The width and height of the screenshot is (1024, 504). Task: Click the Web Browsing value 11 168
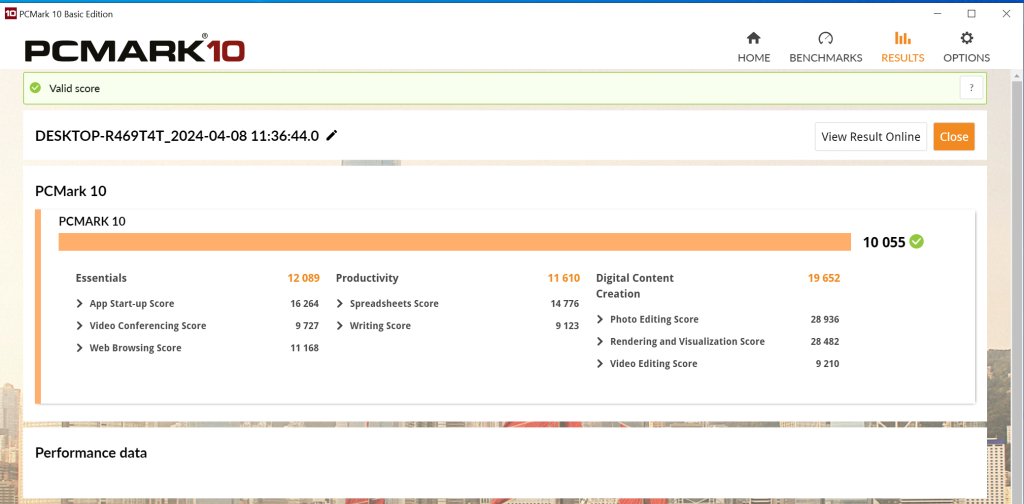click(304, 348)
